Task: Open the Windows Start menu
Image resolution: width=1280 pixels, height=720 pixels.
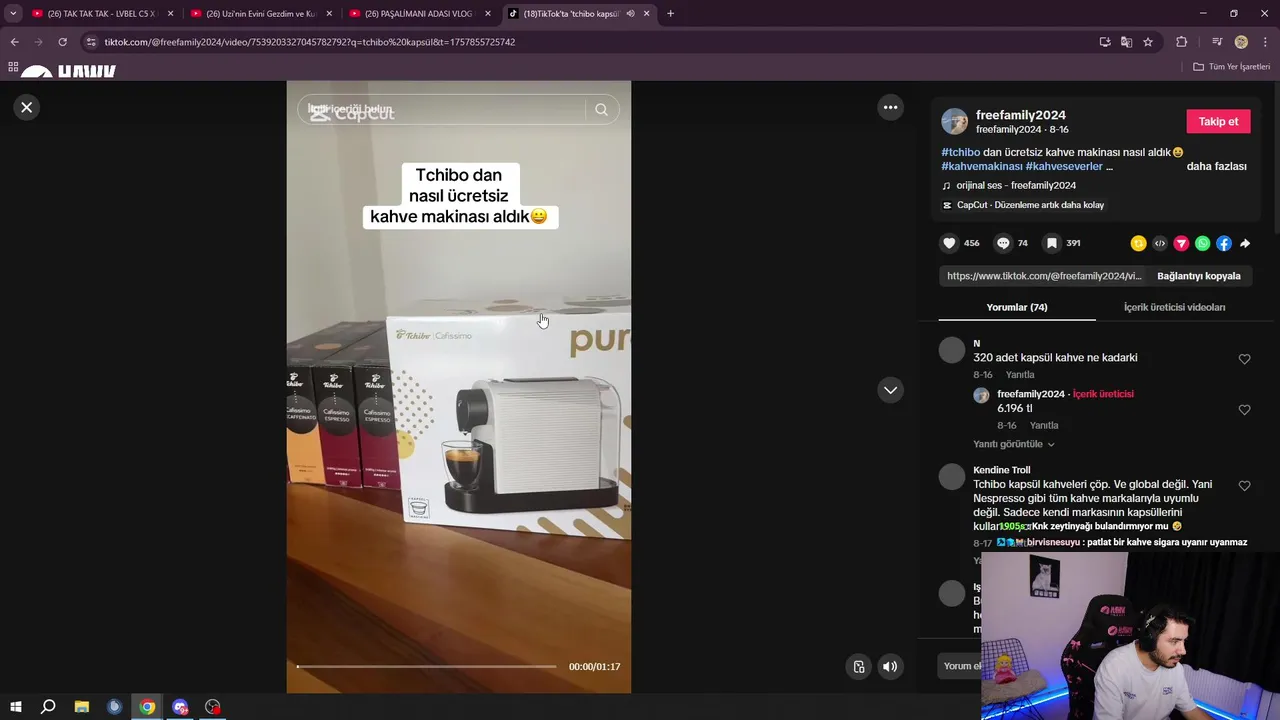Action: [x=15, y=707]
